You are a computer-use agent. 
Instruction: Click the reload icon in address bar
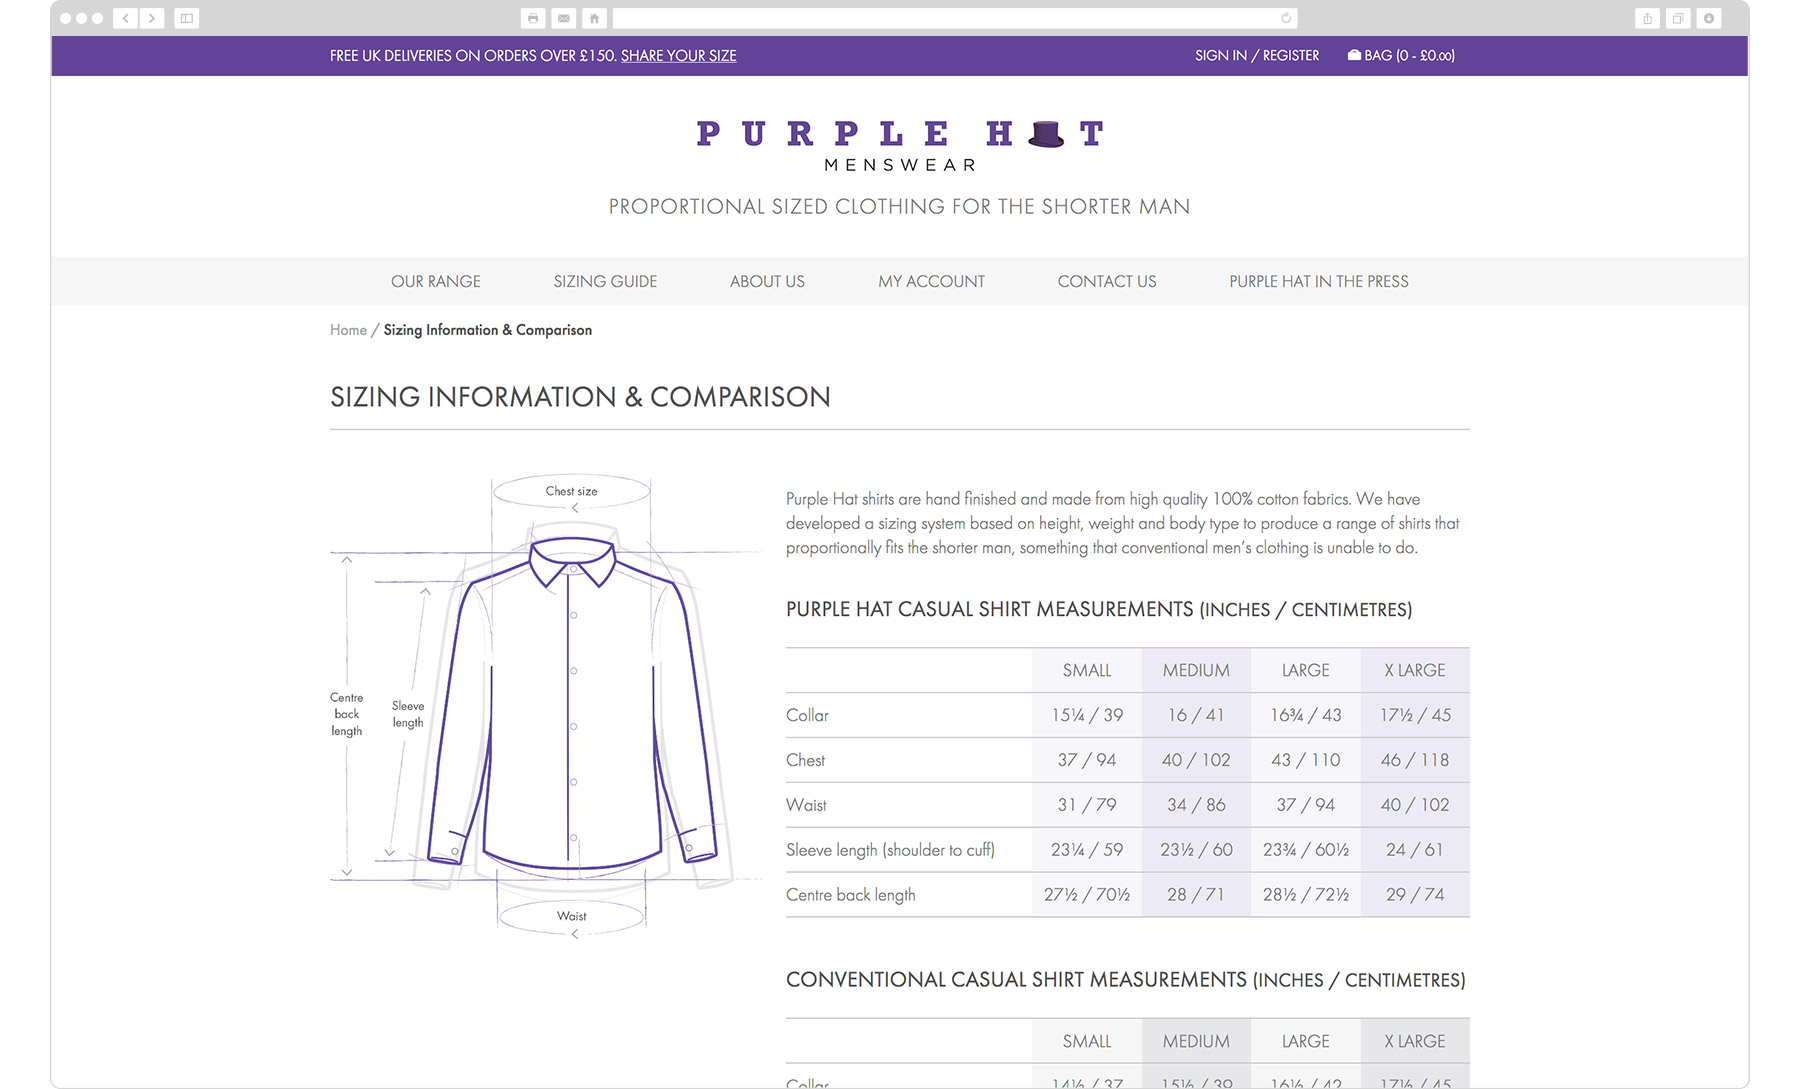[1286, 18]
